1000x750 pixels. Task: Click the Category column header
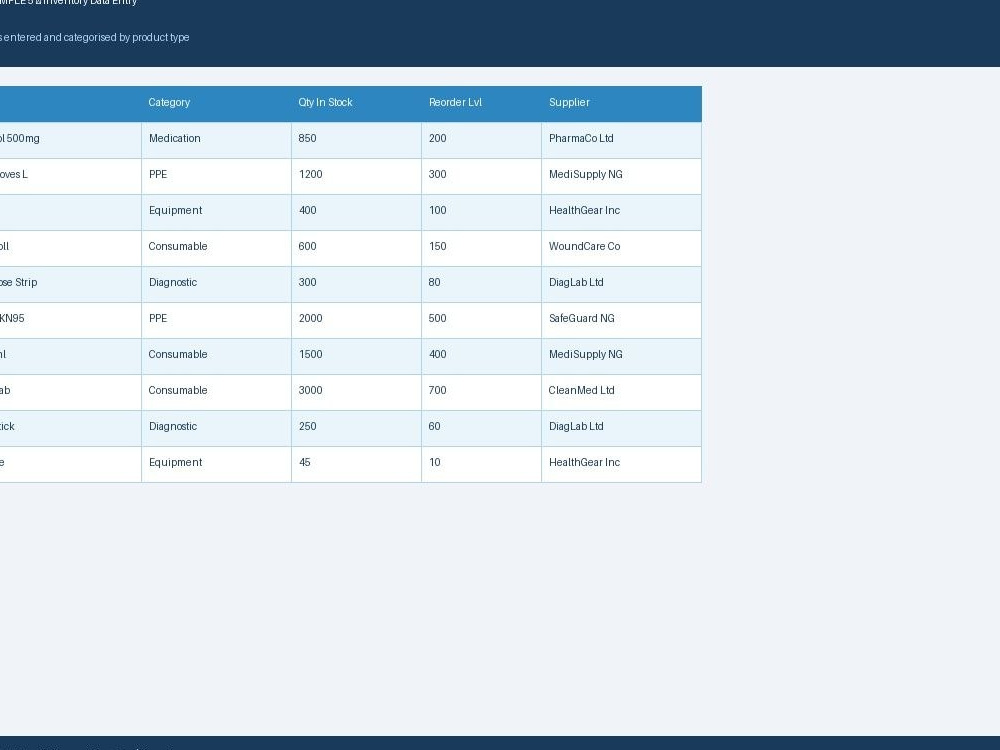pos(216,104)
